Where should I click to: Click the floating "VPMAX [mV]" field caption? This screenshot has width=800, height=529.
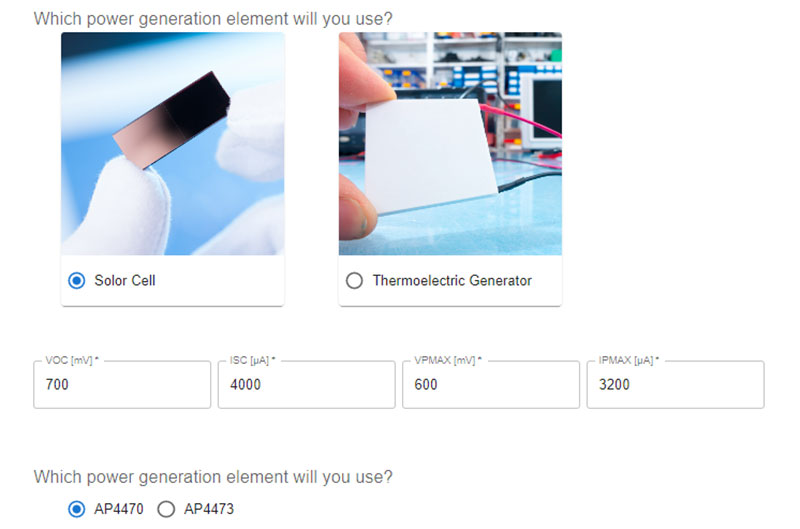tap(448, 361)
